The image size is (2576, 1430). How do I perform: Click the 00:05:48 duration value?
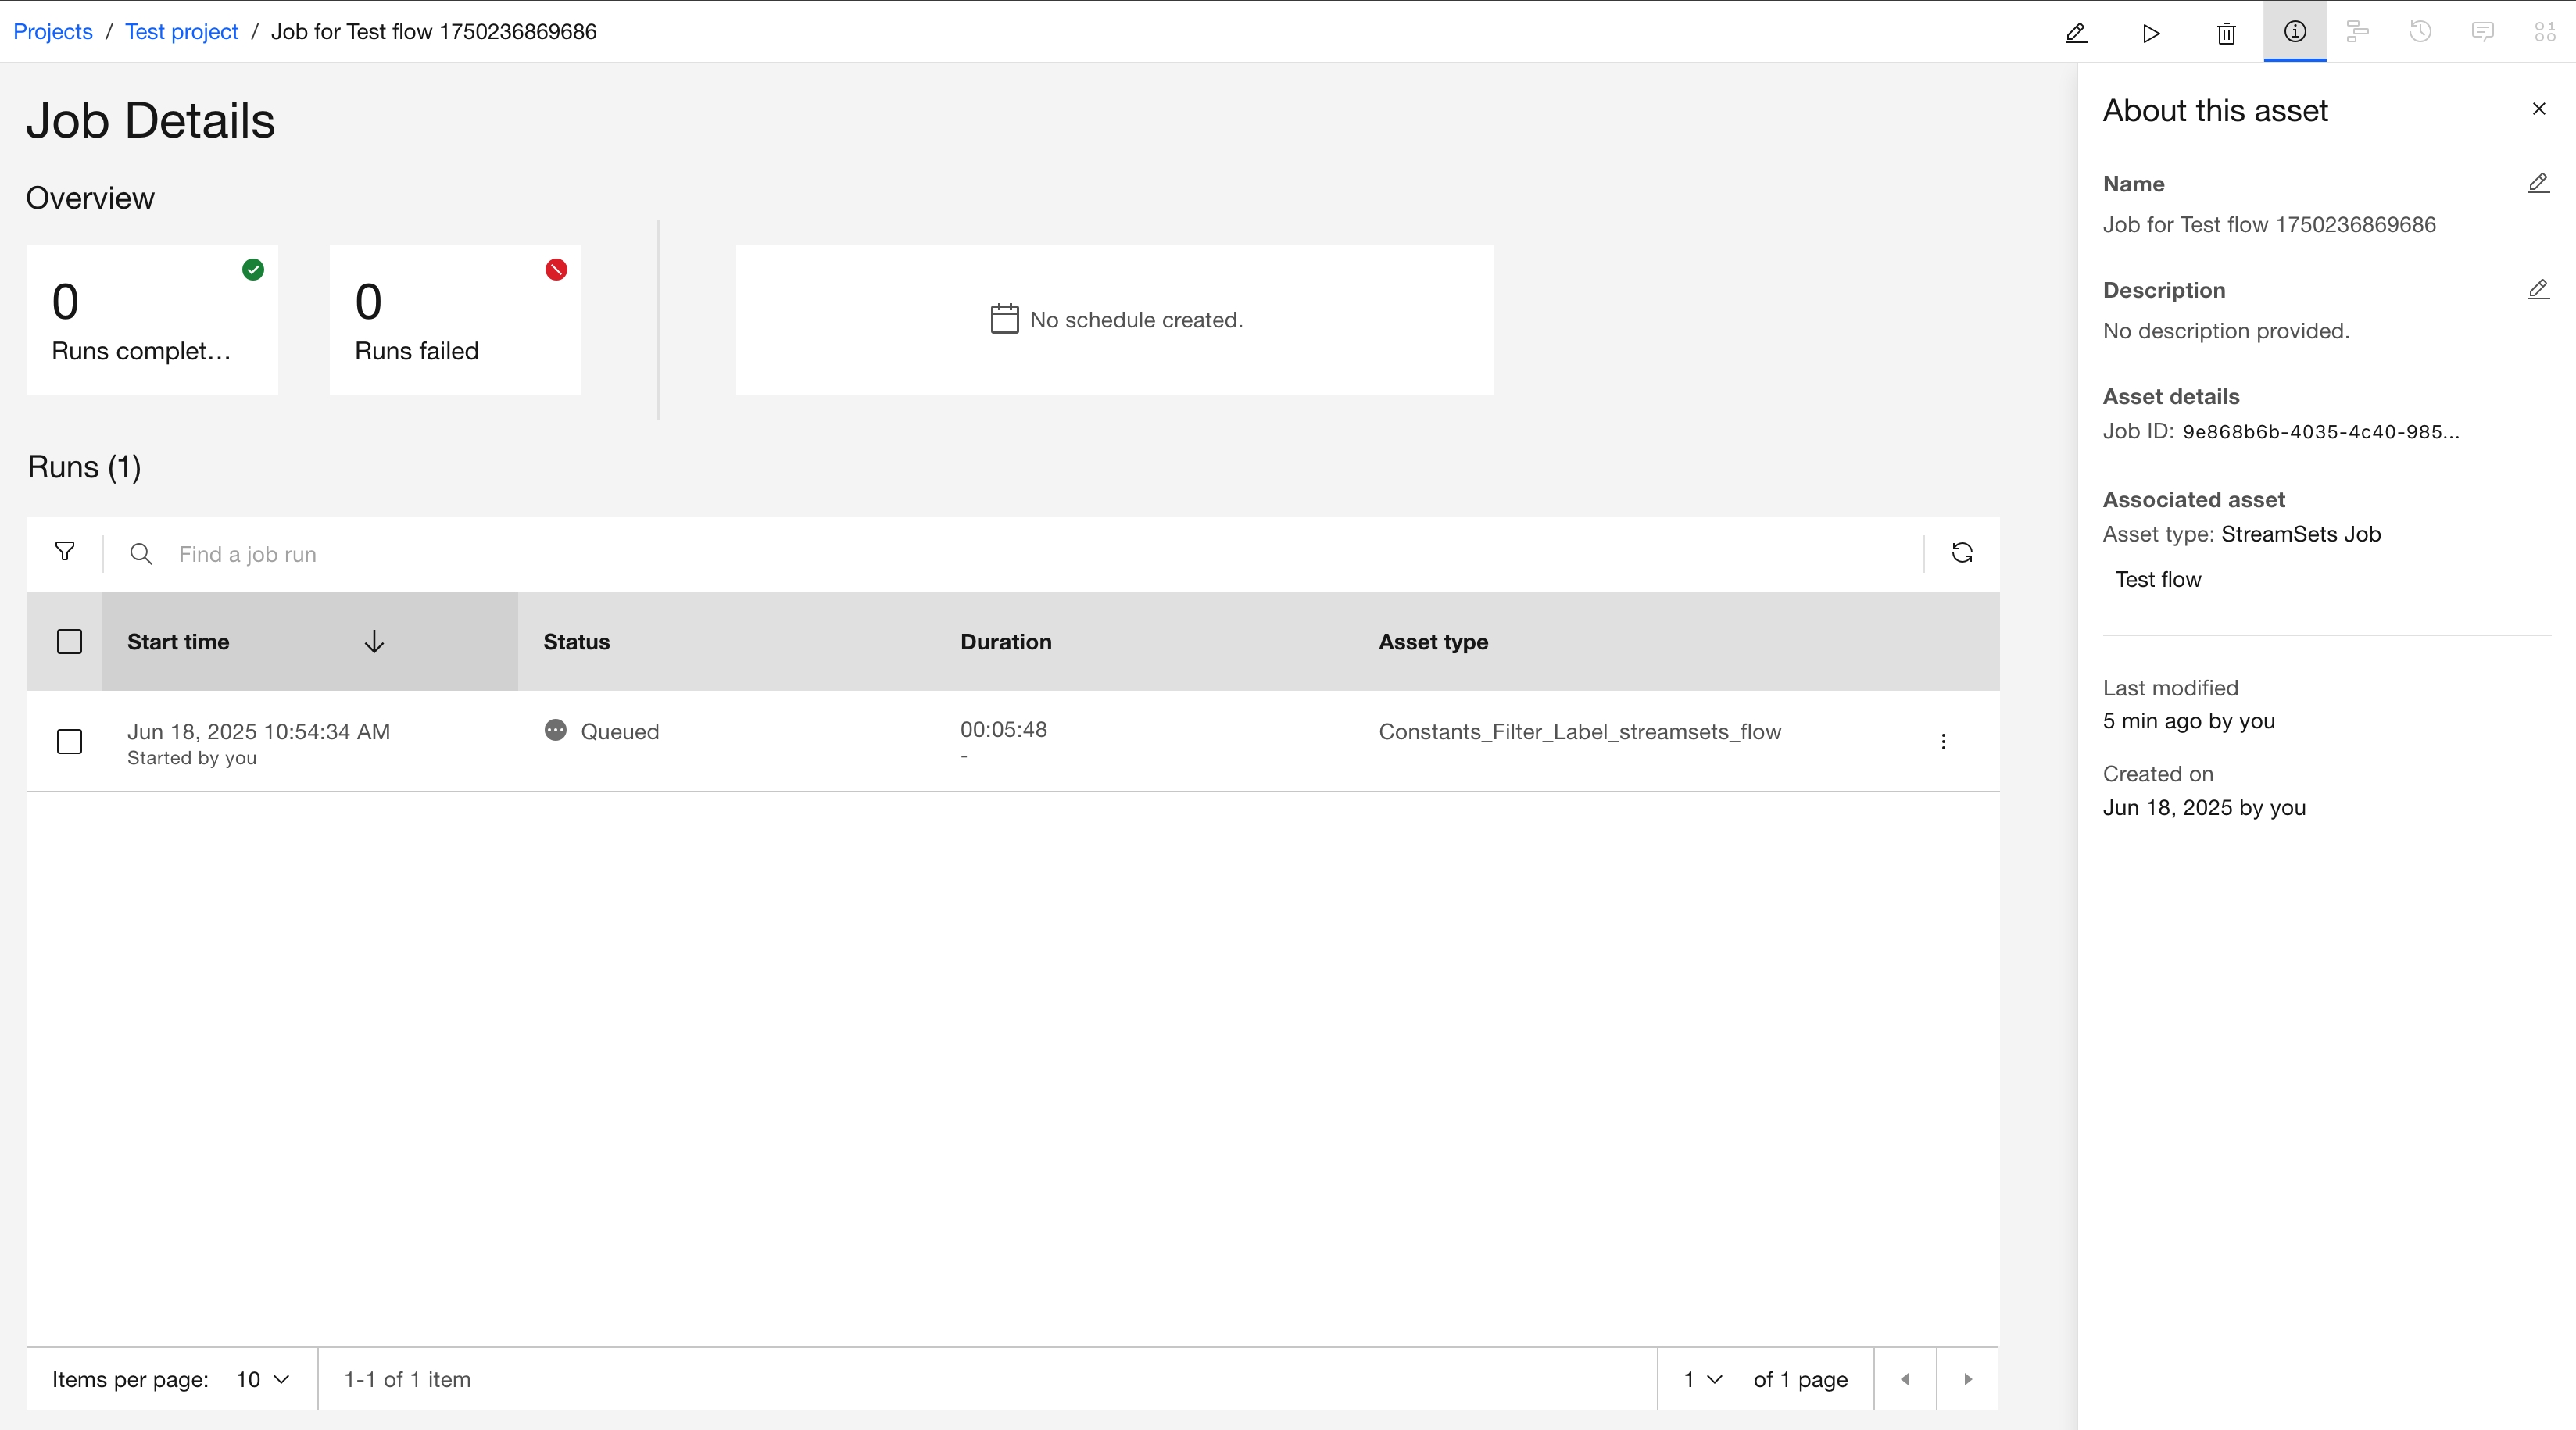pyautogui.click(x=1004, y=729)
